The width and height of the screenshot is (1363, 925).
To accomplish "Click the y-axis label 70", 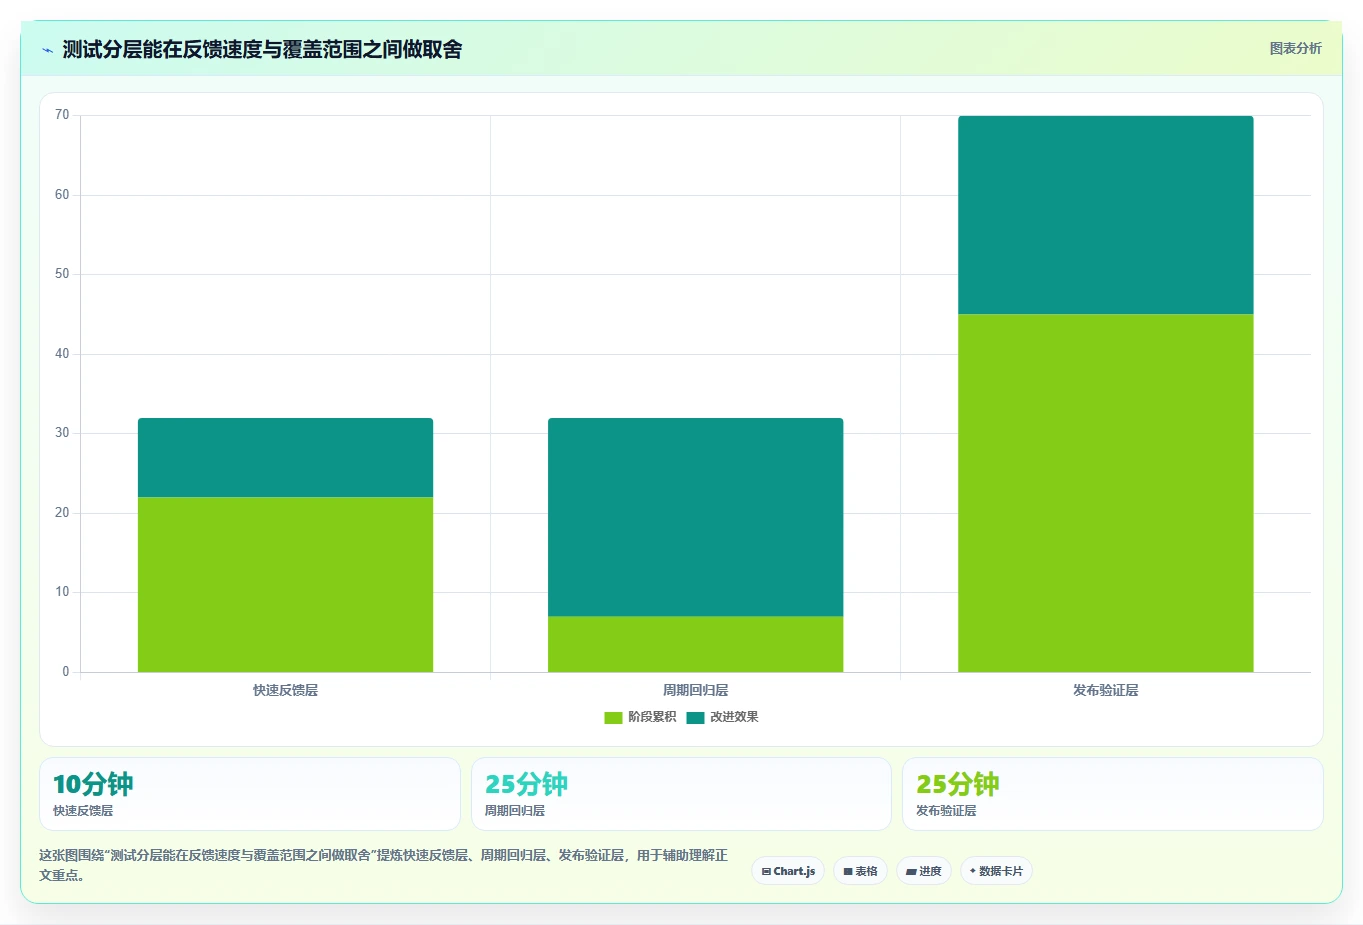I will click(62, 115).
